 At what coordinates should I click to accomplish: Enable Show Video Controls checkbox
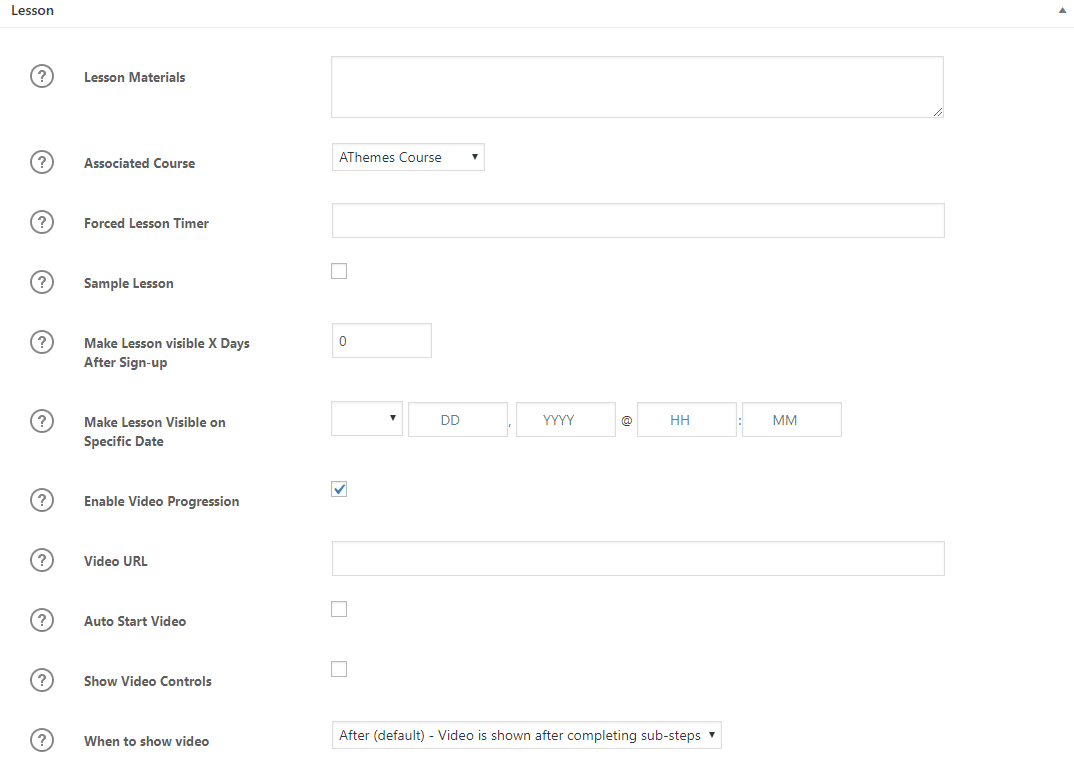tap(339, 669)
